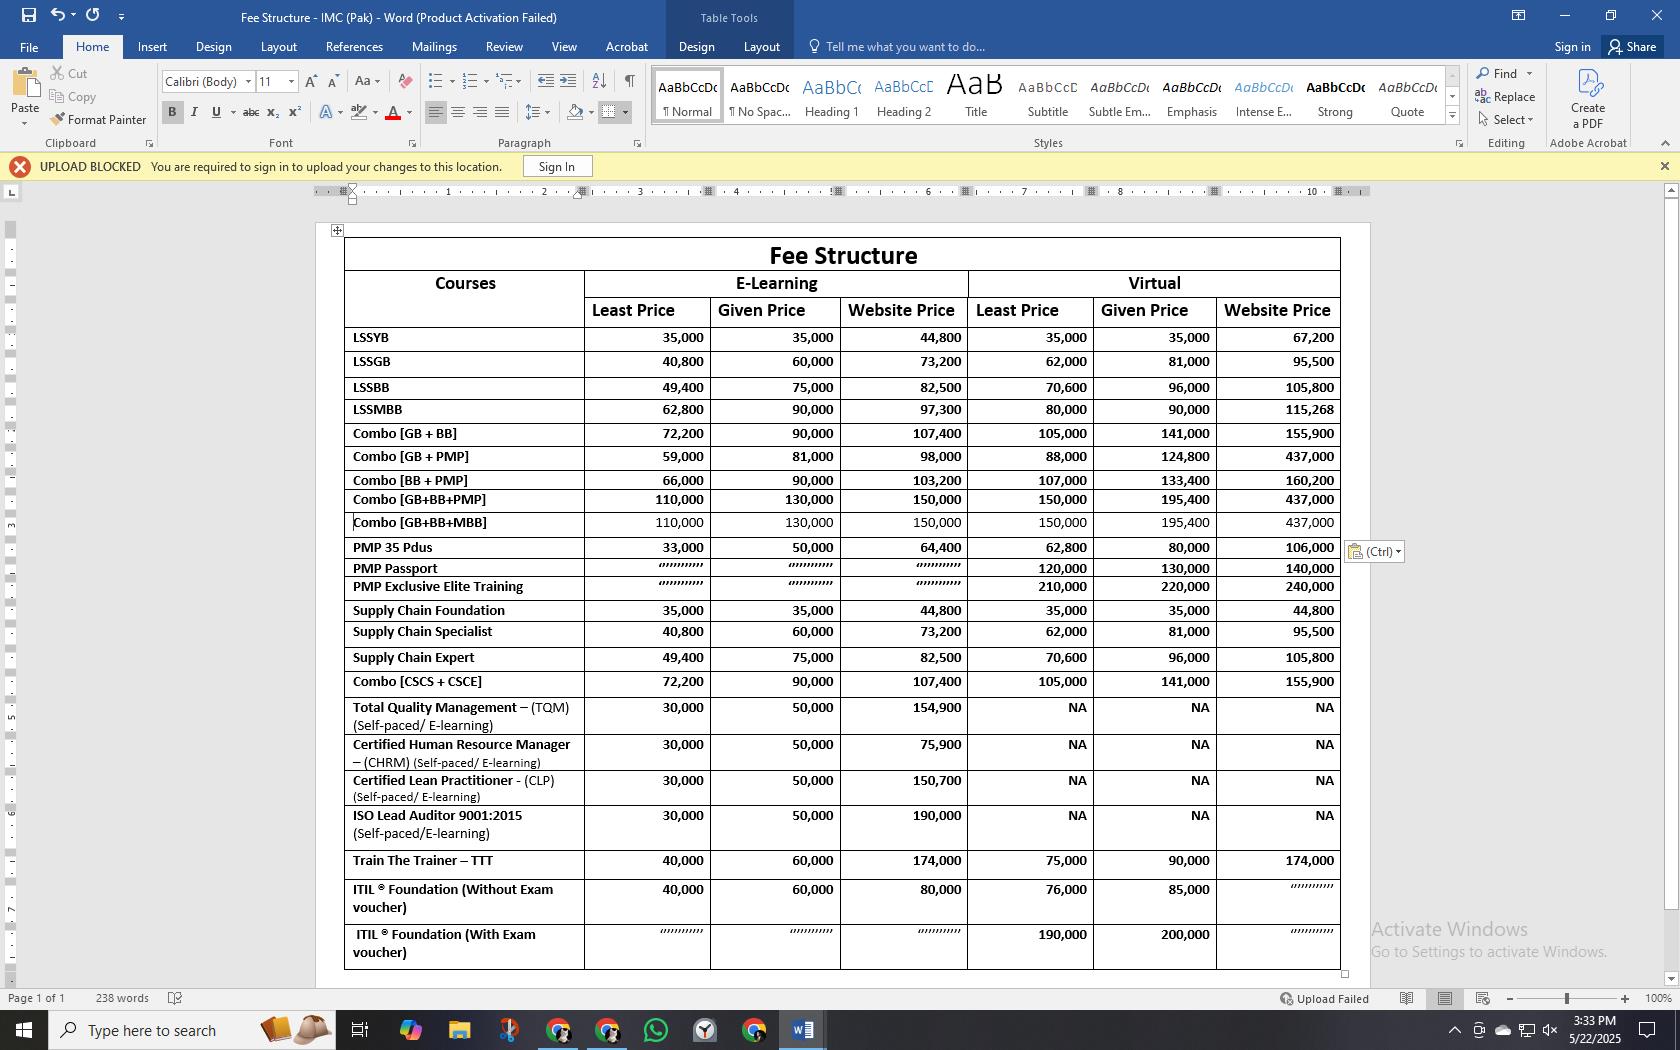The height and width of the screenshot is (1050, 1680).
Task: Click the zoom slider handle
Action: 1566,998
